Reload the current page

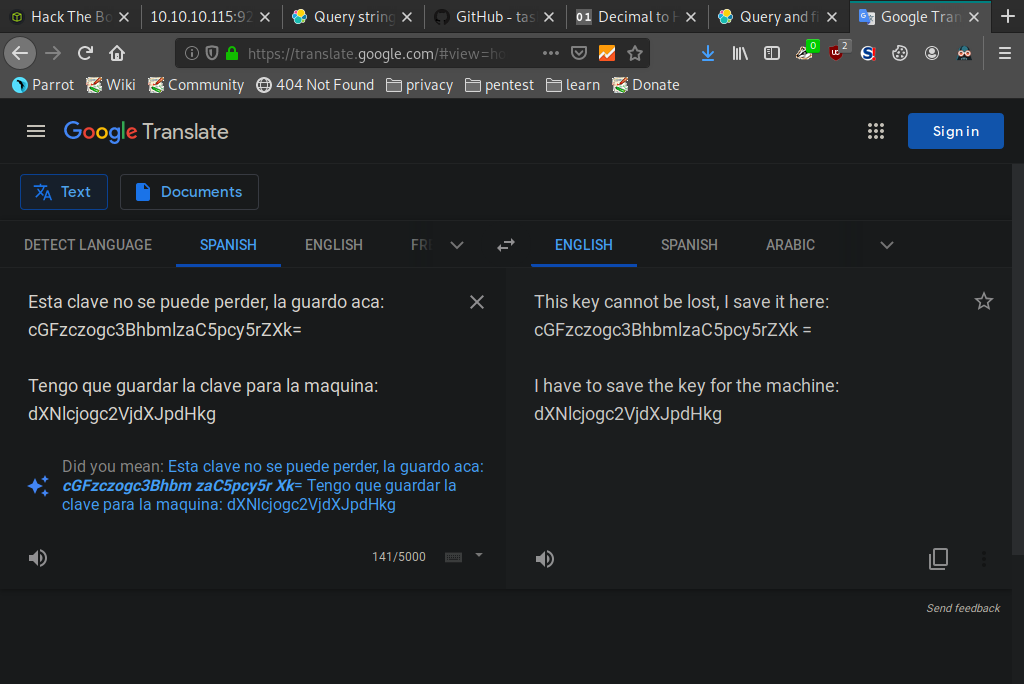[x=85, y=53]
